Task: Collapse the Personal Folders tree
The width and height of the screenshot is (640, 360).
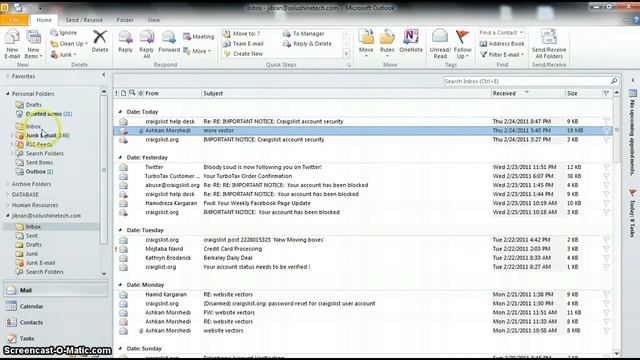Action: click(7, 93)
